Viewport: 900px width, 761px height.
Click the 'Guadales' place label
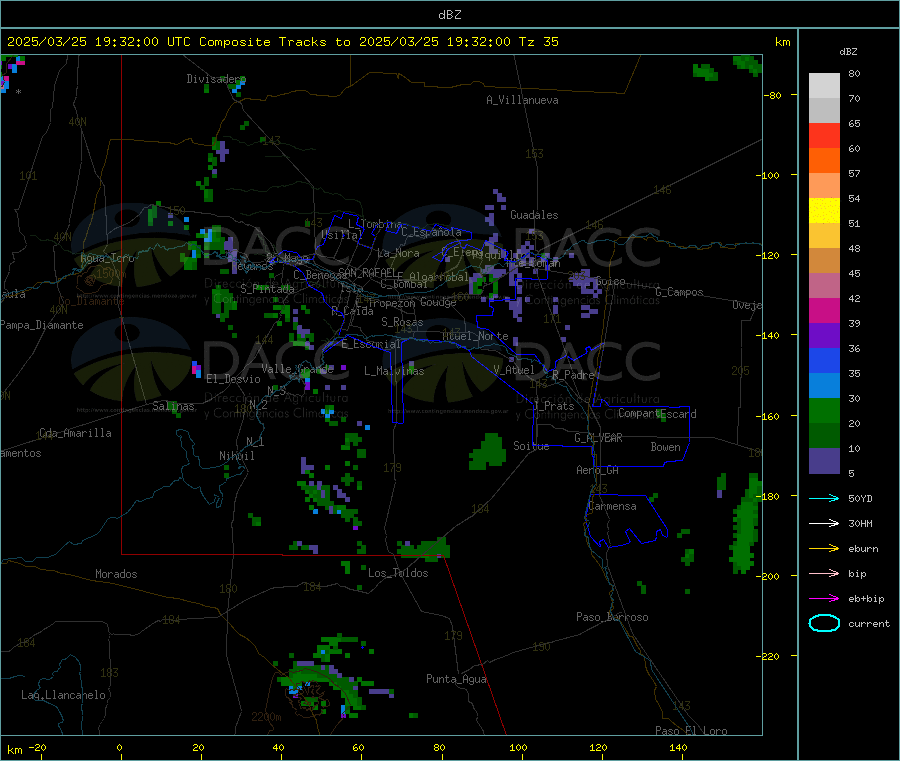click(534, 215)
